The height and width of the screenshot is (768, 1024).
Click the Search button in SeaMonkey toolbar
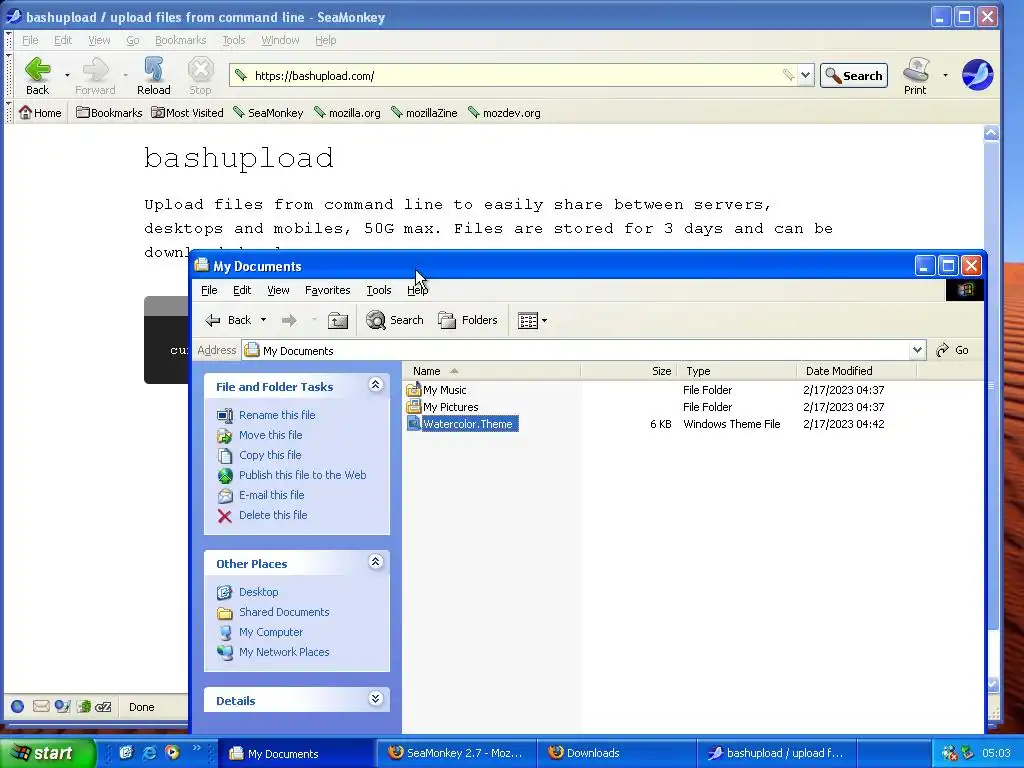point(854,76)
